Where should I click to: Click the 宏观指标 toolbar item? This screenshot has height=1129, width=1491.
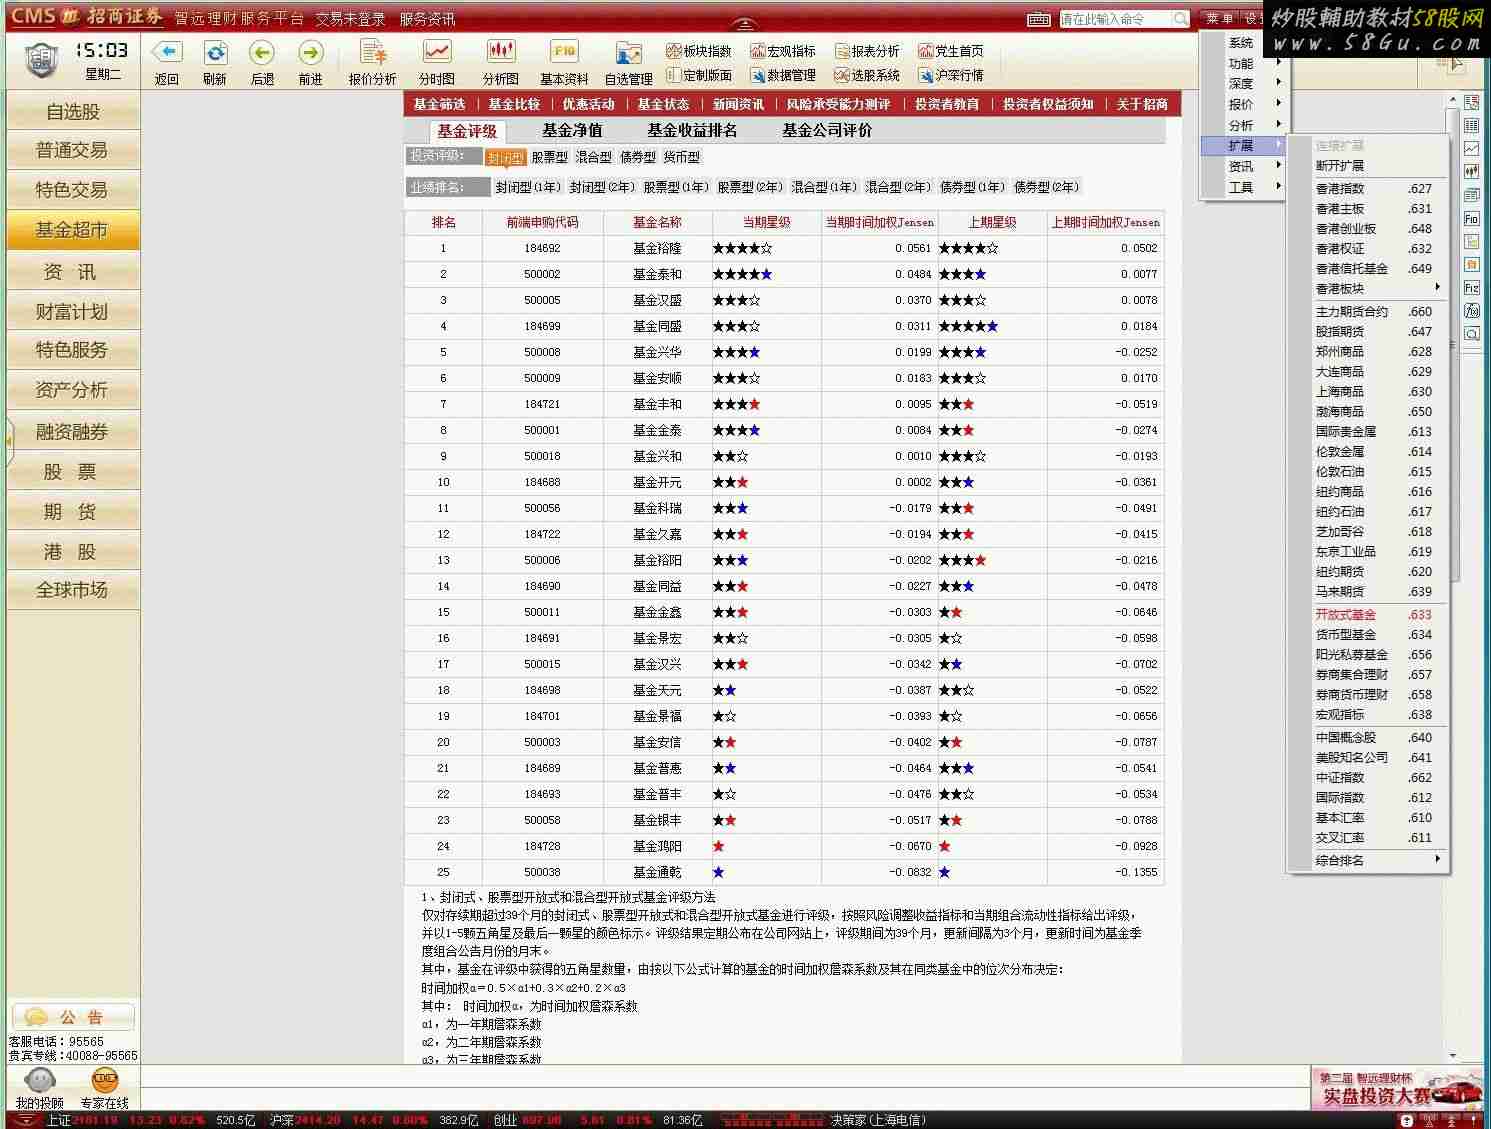coord(783,51)
